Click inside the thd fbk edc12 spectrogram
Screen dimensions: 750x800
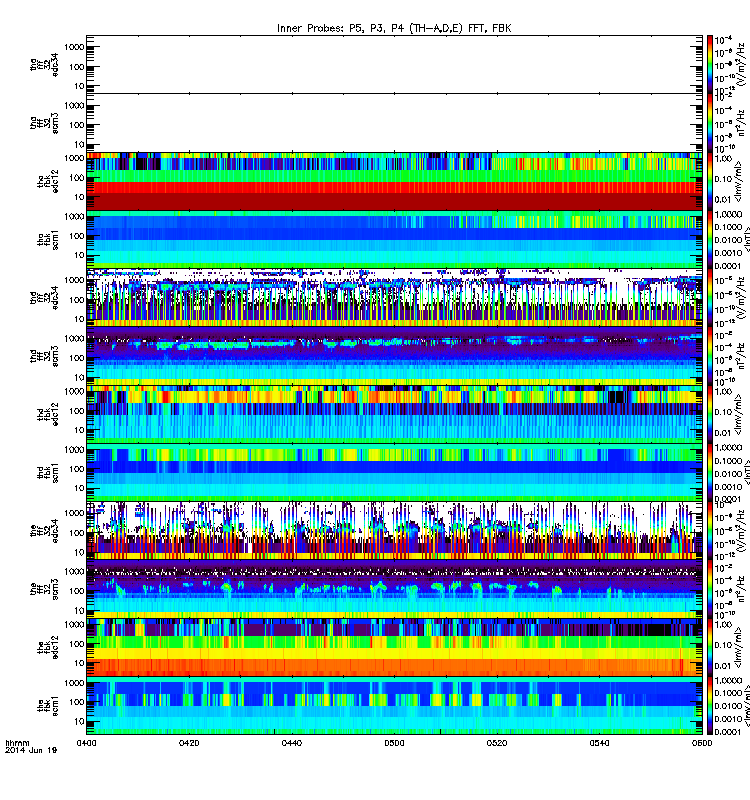pos(394,414)
